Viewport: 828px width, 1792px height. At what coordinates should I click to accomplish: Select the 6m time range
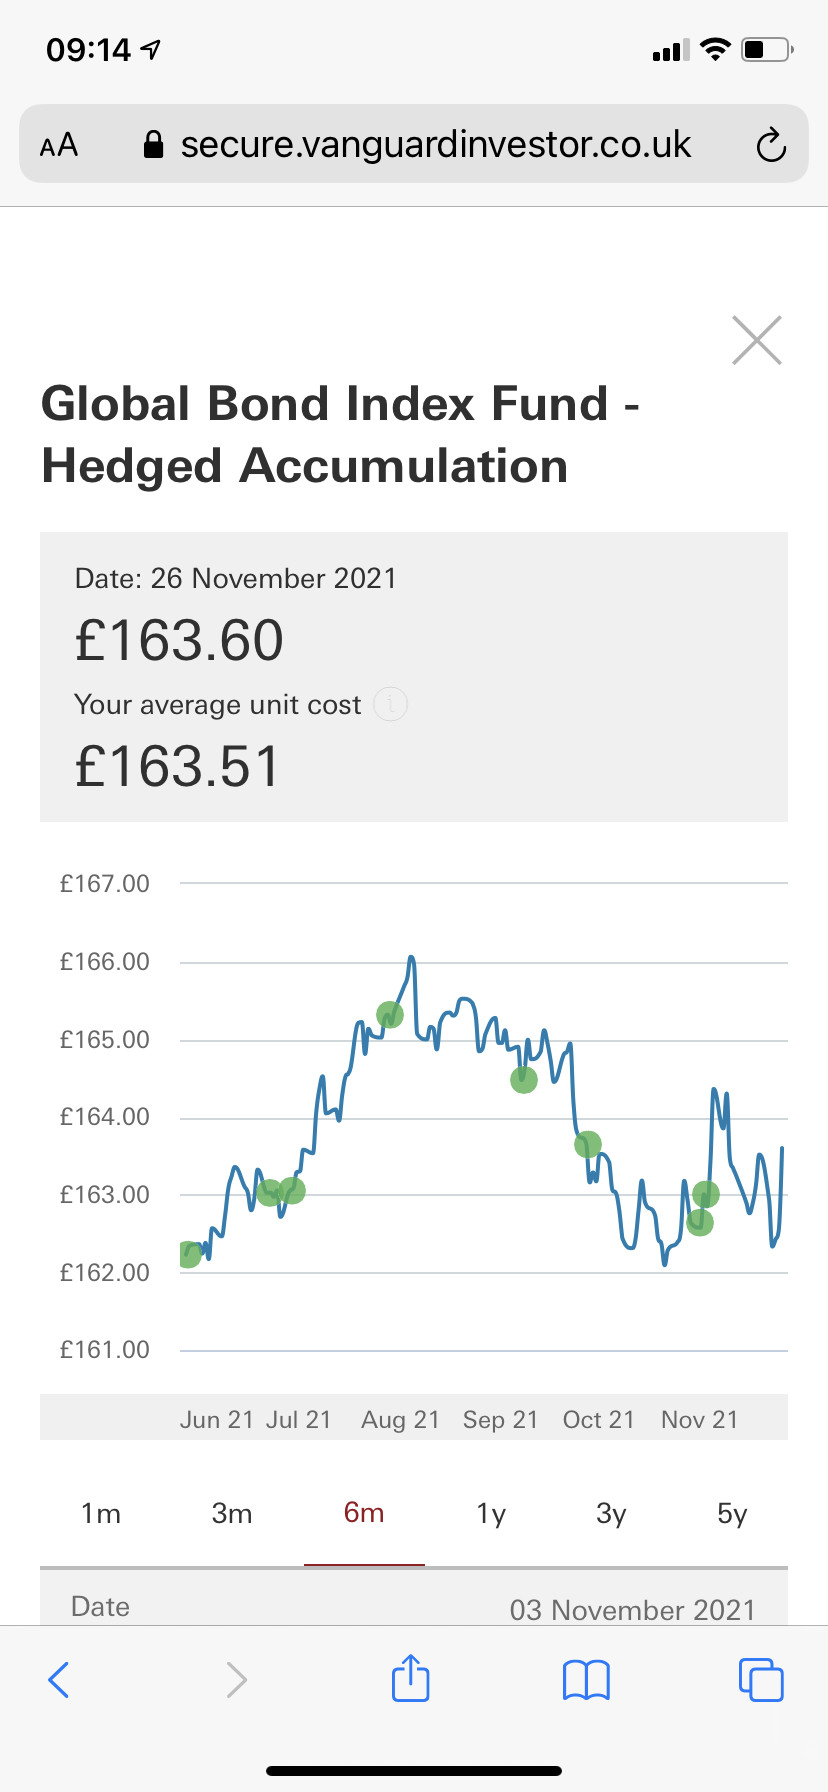364,1513
